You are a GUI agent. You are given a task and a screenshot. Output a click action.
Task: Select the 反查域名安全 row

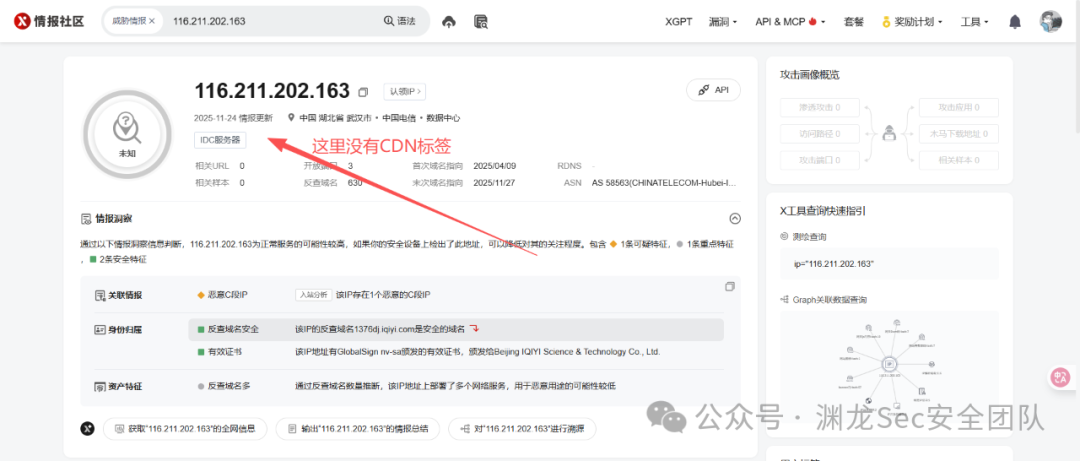click(x=455, y=329)
